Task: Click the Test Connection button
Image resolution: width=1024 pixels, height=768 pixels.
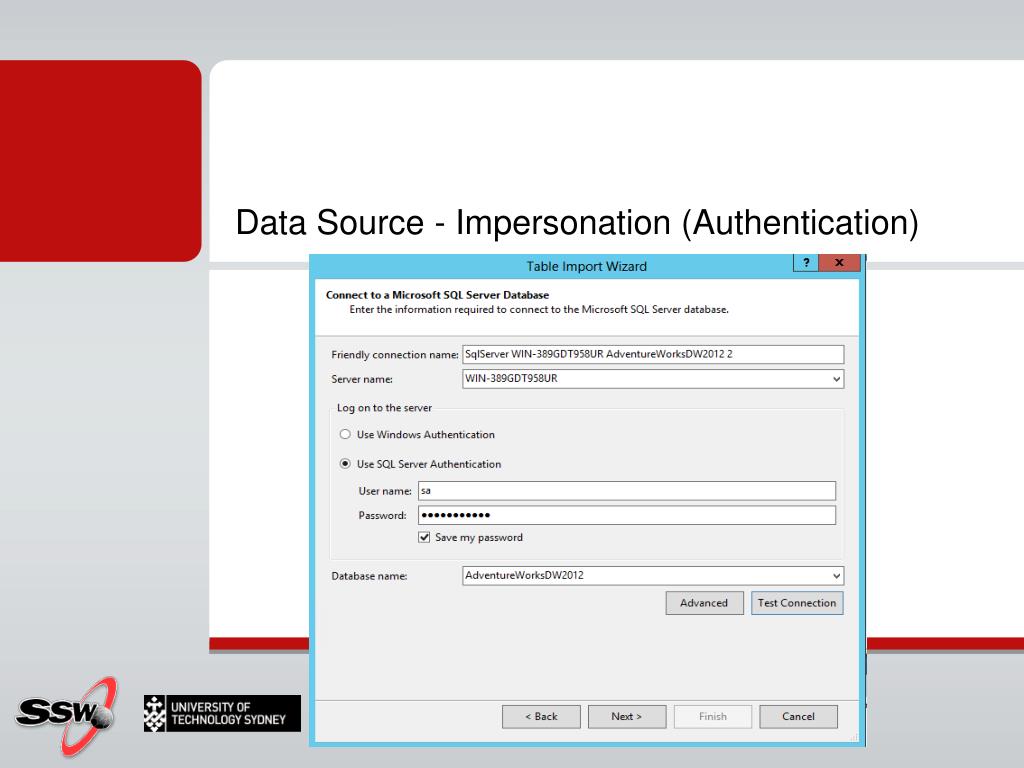Action: point(797,603)
